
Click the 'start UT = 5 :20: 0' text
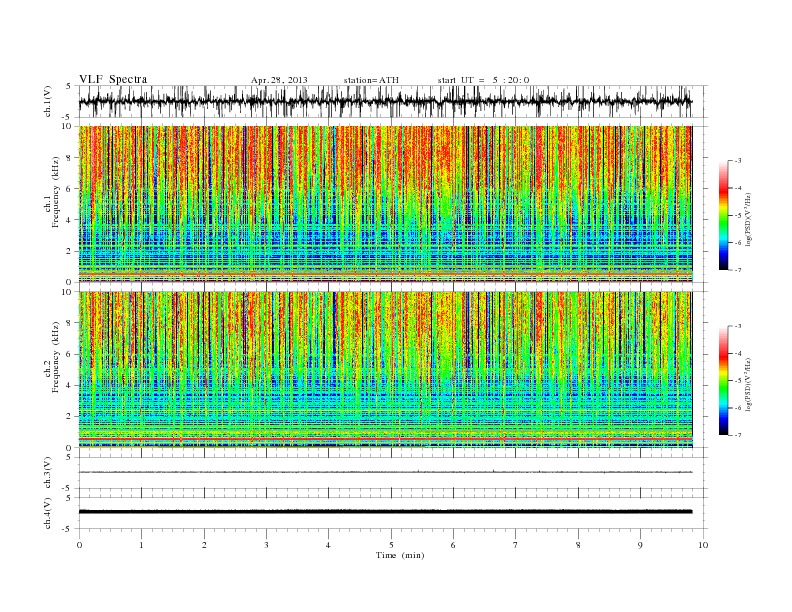(483, 80)
